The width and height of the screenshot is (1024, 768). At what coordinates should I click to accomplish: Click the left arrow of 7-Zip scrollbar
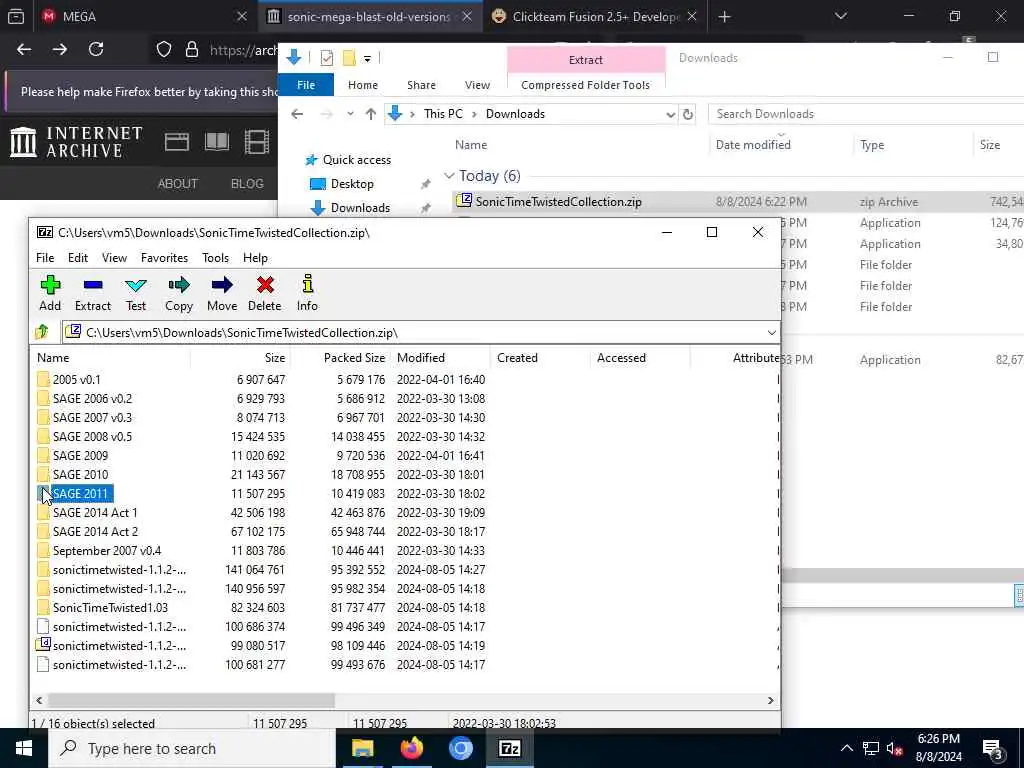[39, 700]
